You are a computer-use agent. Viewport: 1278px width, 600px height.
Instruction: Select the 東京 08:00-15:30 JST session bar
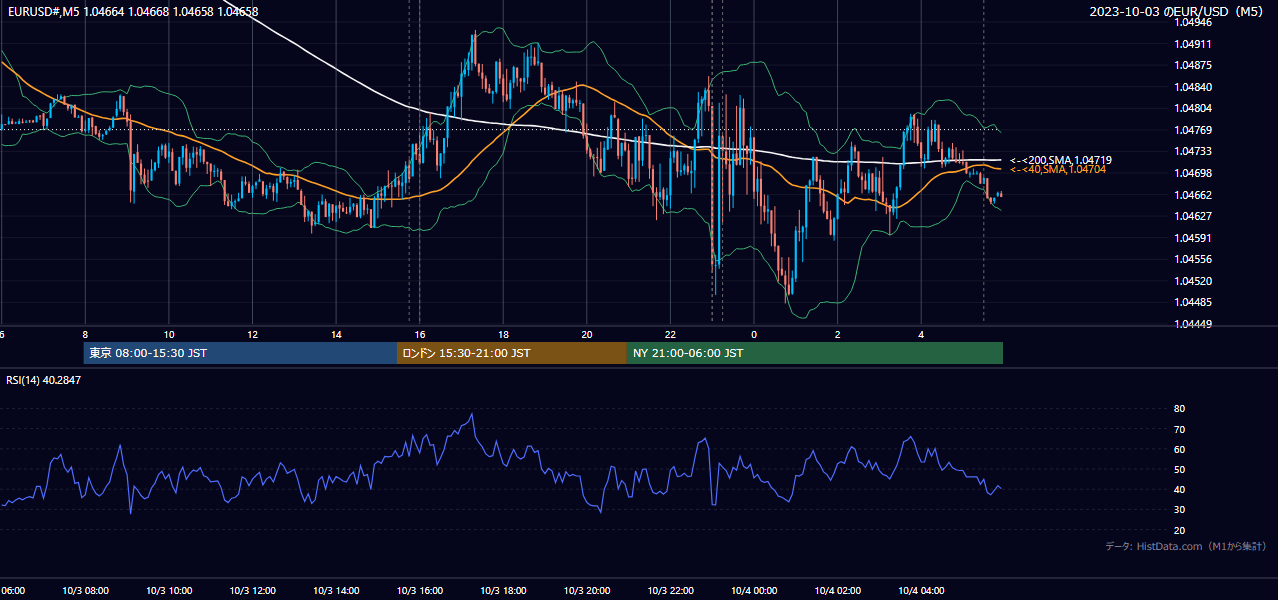coord(240,353)
